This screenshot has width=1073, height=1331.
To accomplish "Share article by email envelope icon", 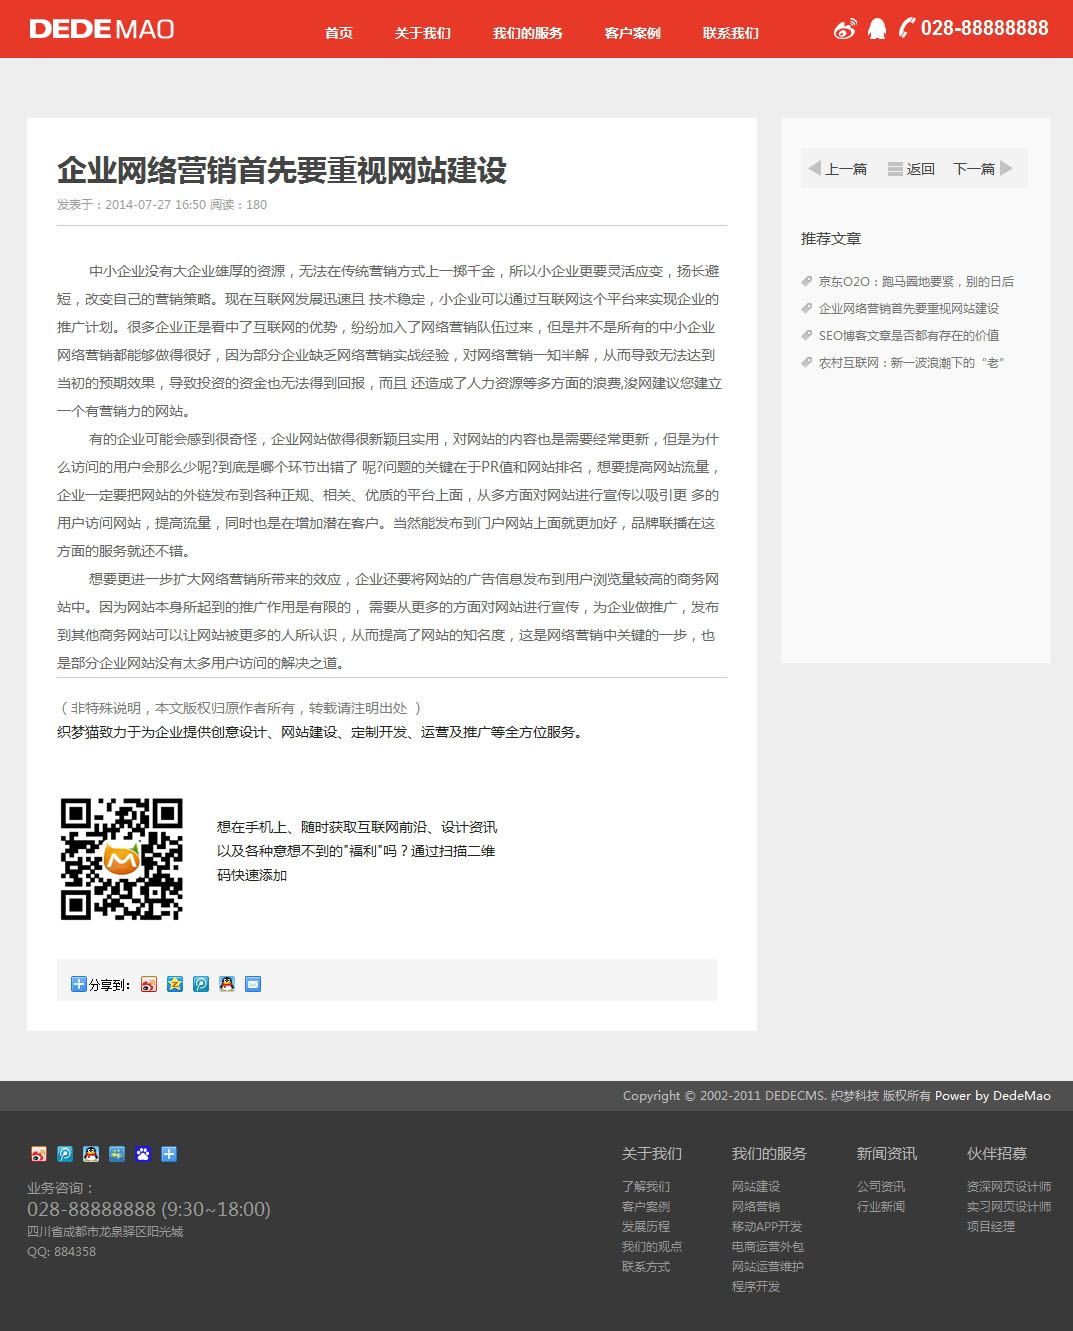I will click(x=253, y=984).
